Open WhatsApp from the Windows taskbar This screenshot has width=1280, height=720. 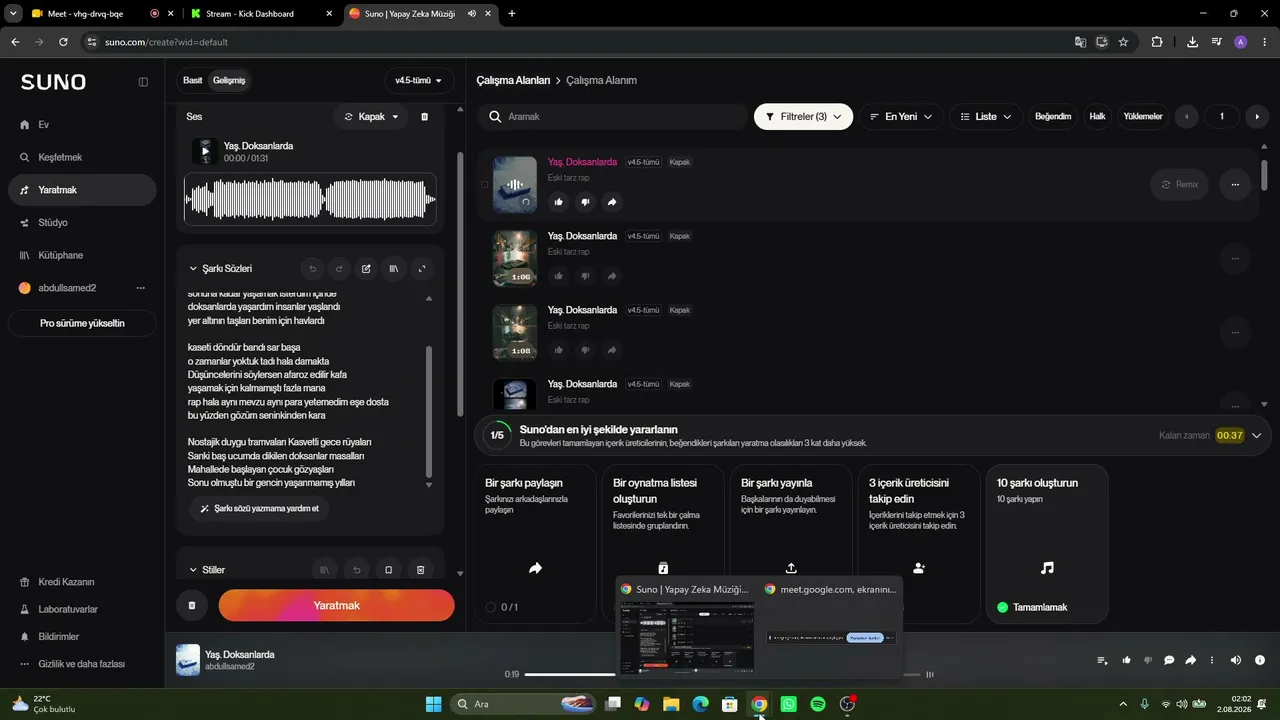(789, 704)
